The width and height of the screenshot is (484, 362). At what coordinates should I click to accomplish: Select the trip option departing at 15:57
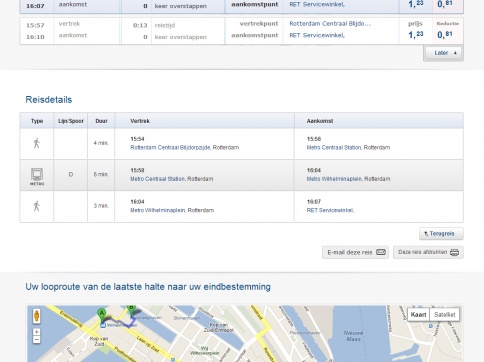(x=241, y=31)
